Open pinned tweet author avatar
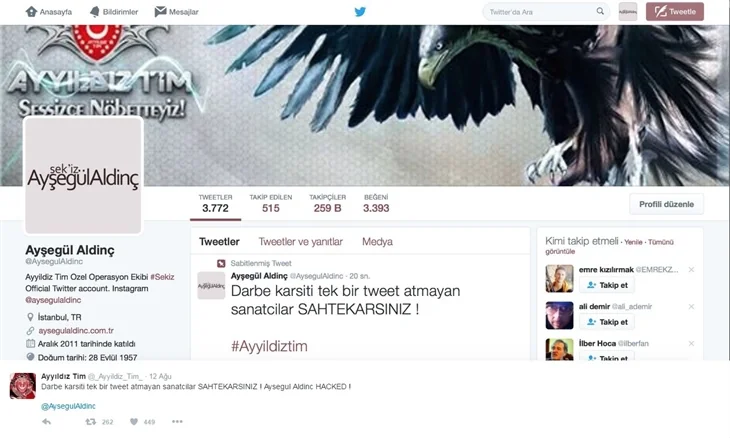The image size is (730, 438). (x=211, y=285)
